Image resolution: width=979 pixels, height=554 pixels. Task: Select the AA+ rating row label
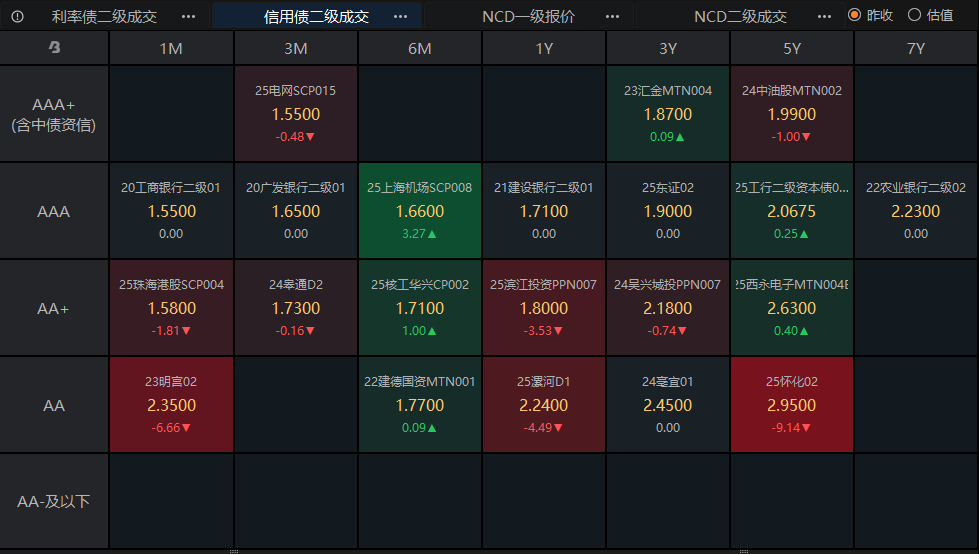(x=54, y=308)
